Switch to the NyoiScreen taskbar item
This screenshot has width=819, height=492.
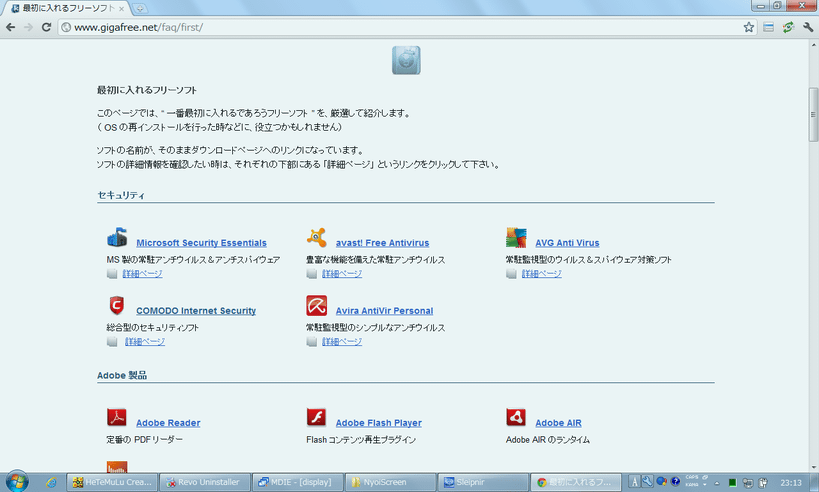(x=390, y=482)
